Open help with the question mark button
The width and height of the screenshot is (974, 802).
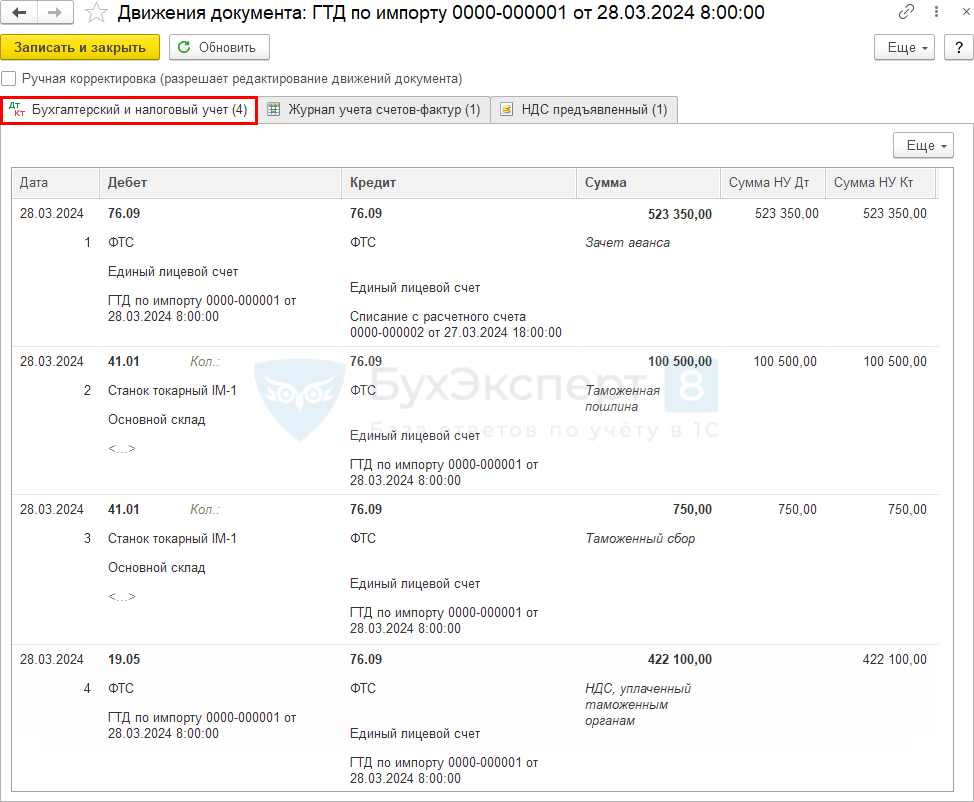[x=956, y=47]
